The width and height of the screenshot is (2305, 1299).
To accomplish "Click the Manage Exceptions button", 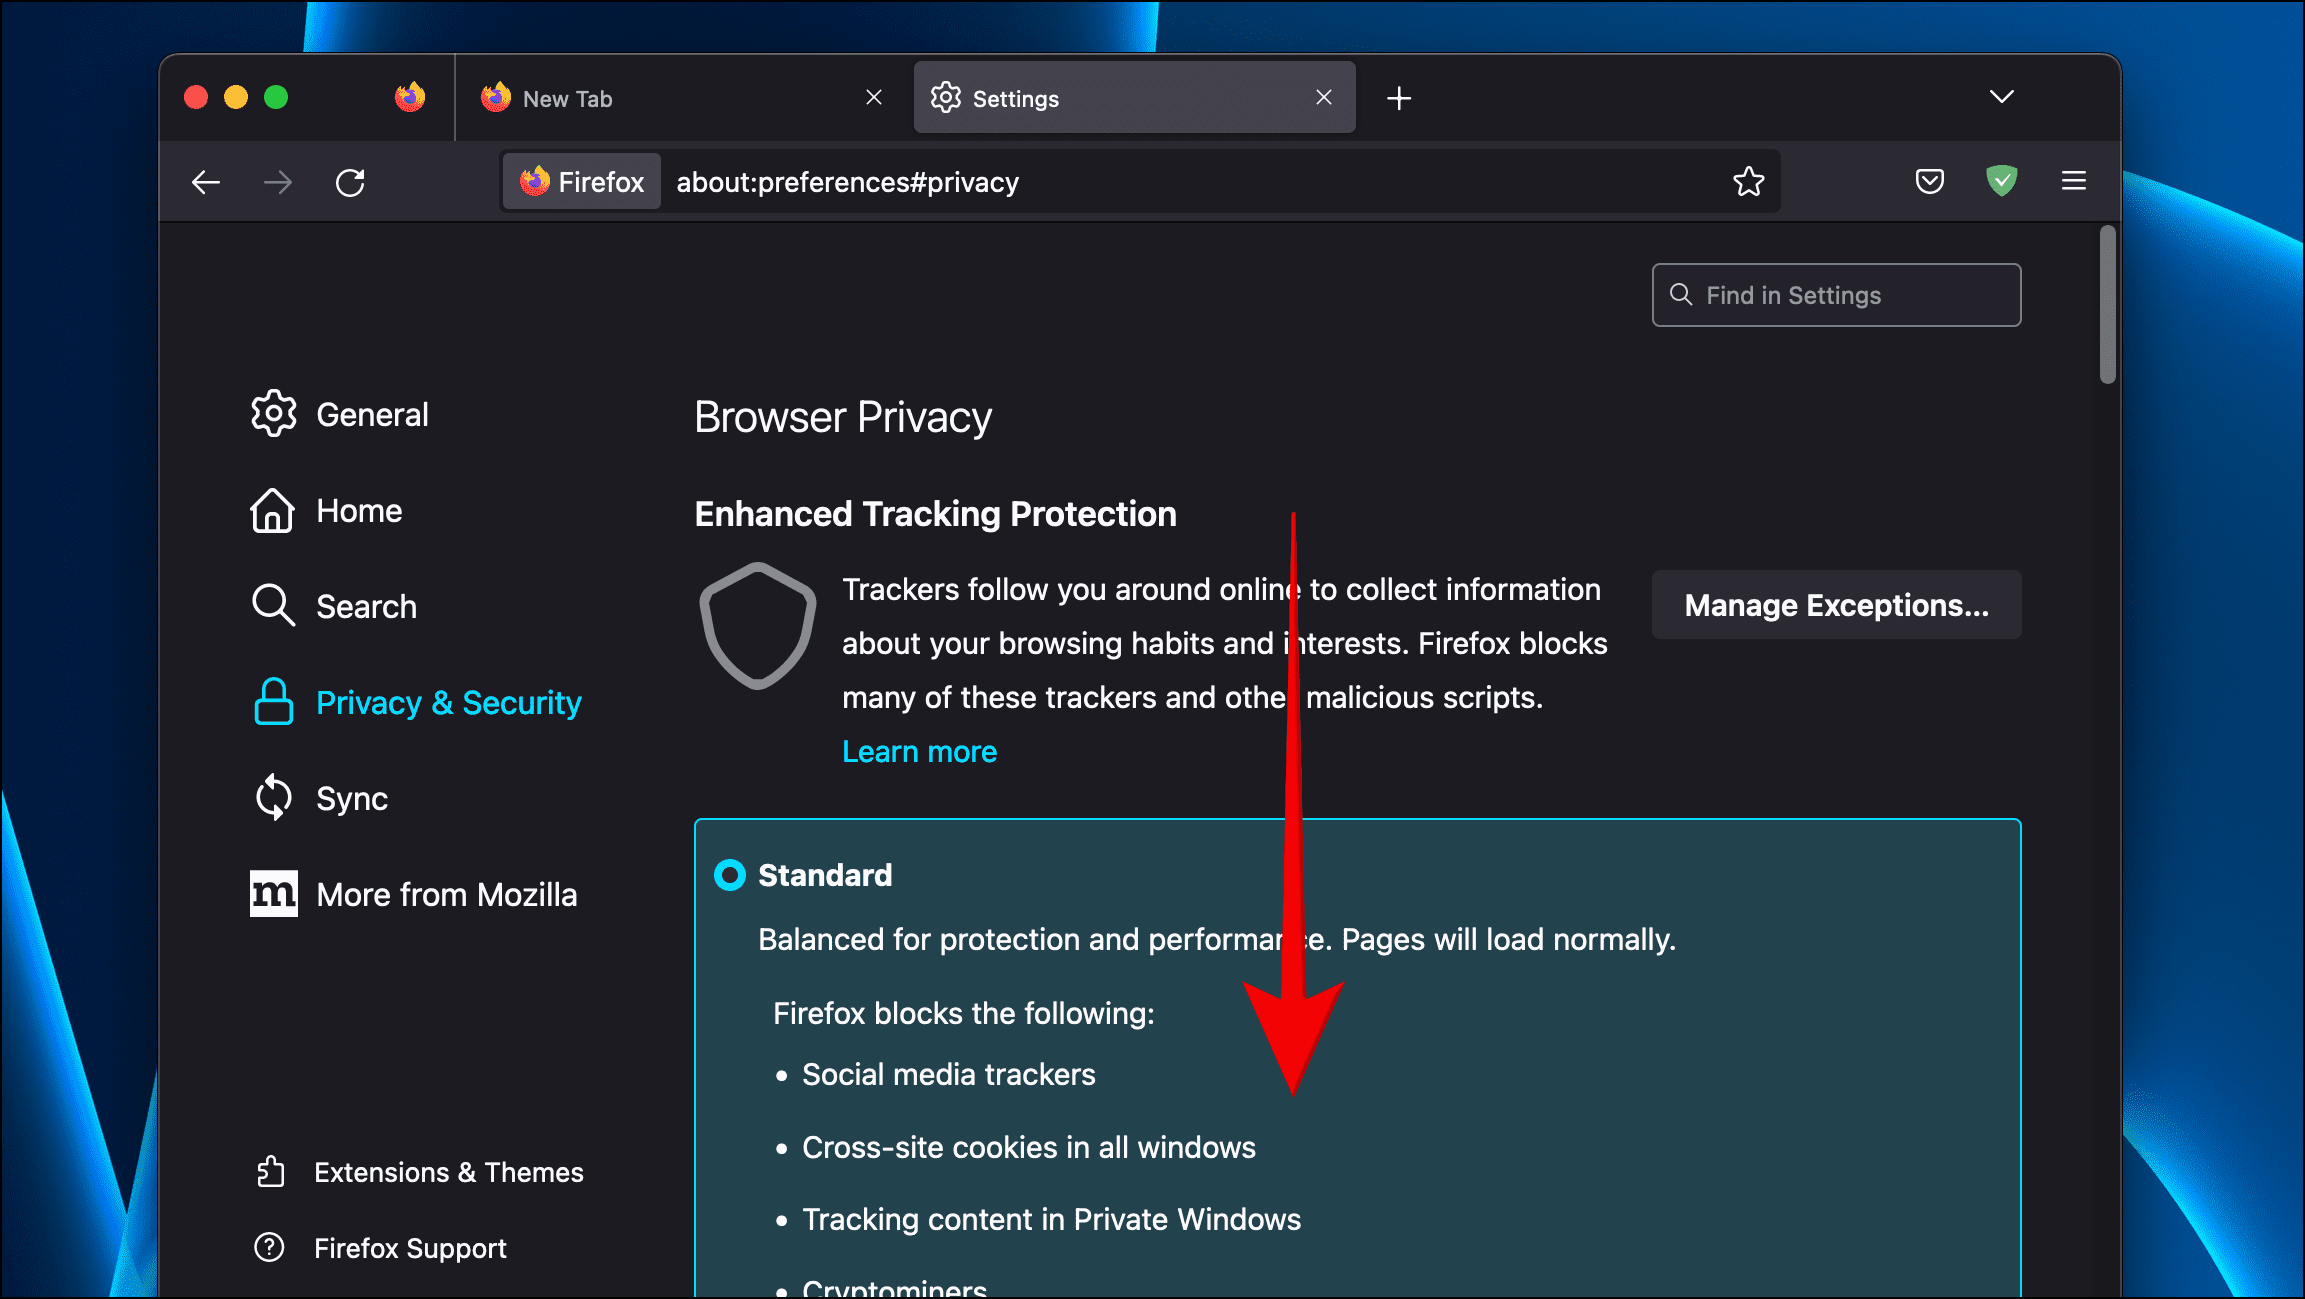I will 1836,604.
